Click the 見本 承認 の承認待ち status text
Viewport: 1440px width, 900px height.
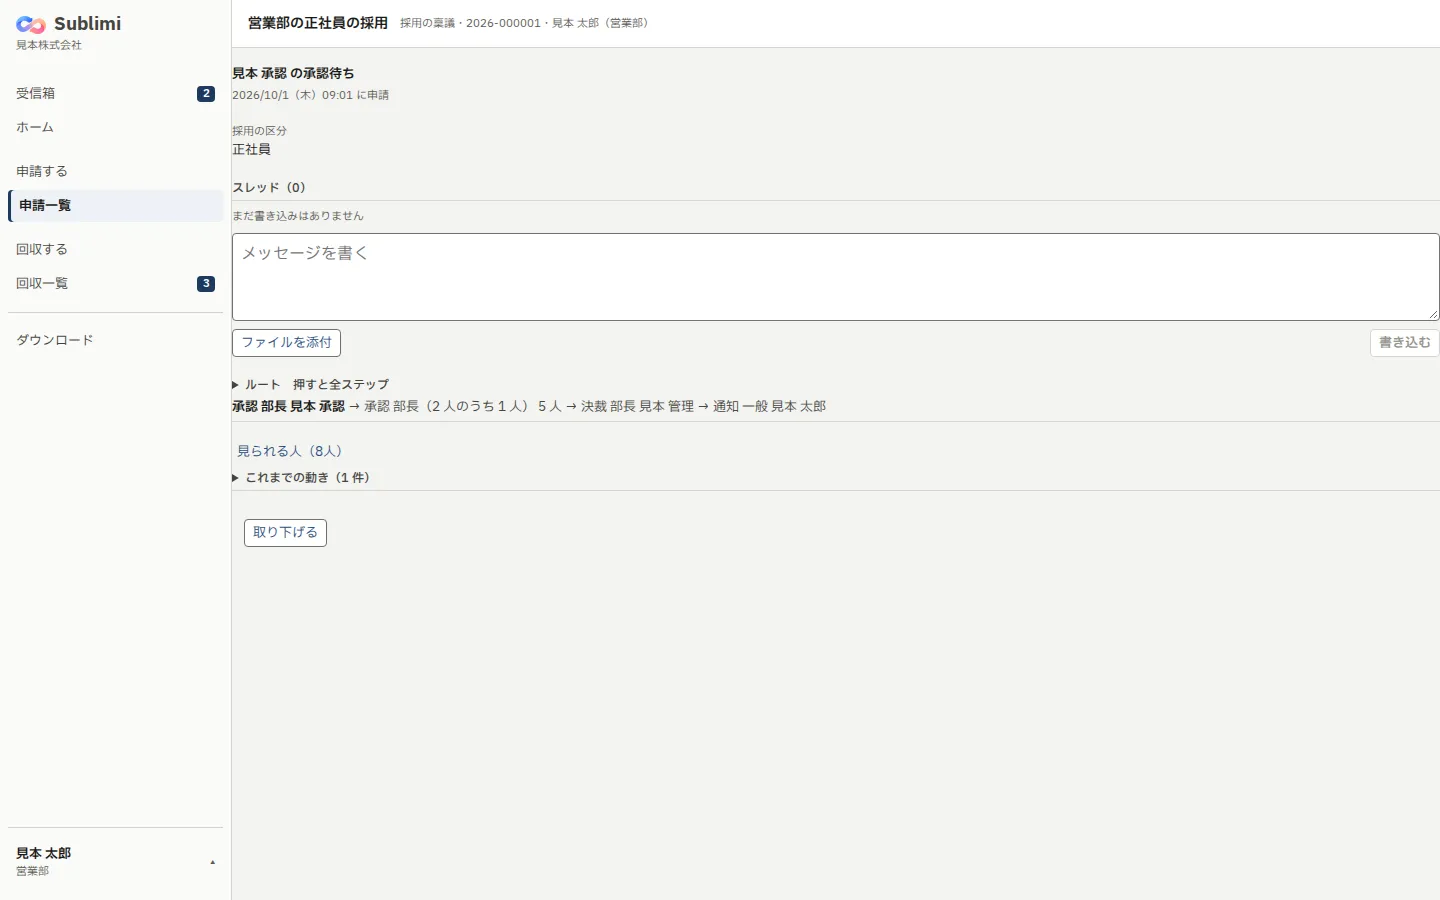click(293, 73)
